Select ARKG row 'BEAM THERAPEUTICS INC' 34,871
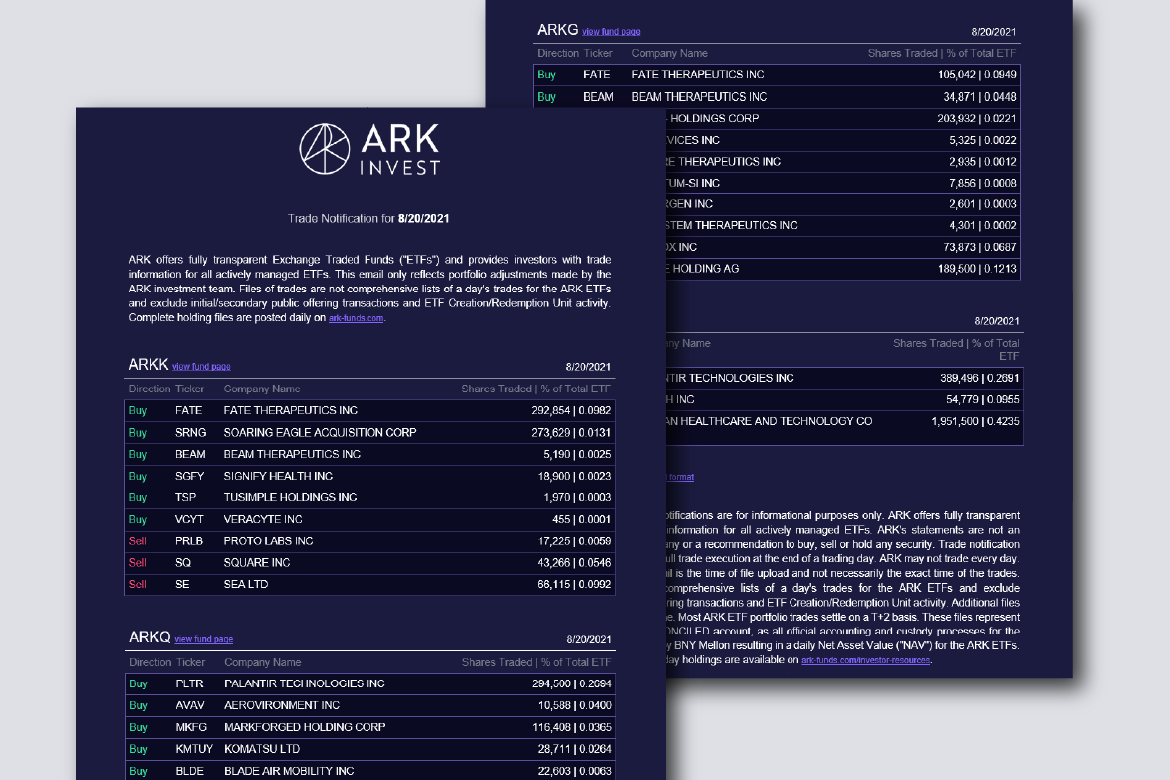Image resolution: width=1170 pixels, height=780 pixels. click(x=777, y=96)
